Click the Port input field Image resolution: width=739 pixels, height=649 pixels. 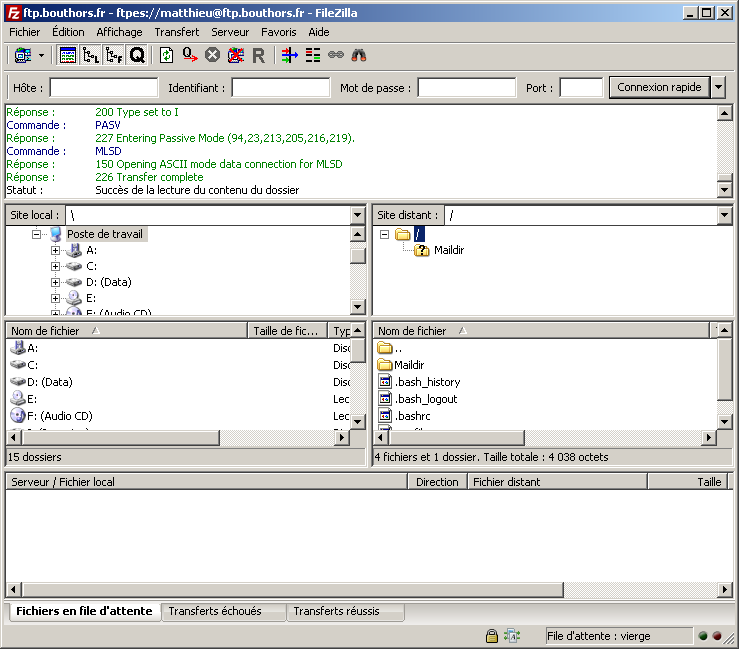point(581,88)
